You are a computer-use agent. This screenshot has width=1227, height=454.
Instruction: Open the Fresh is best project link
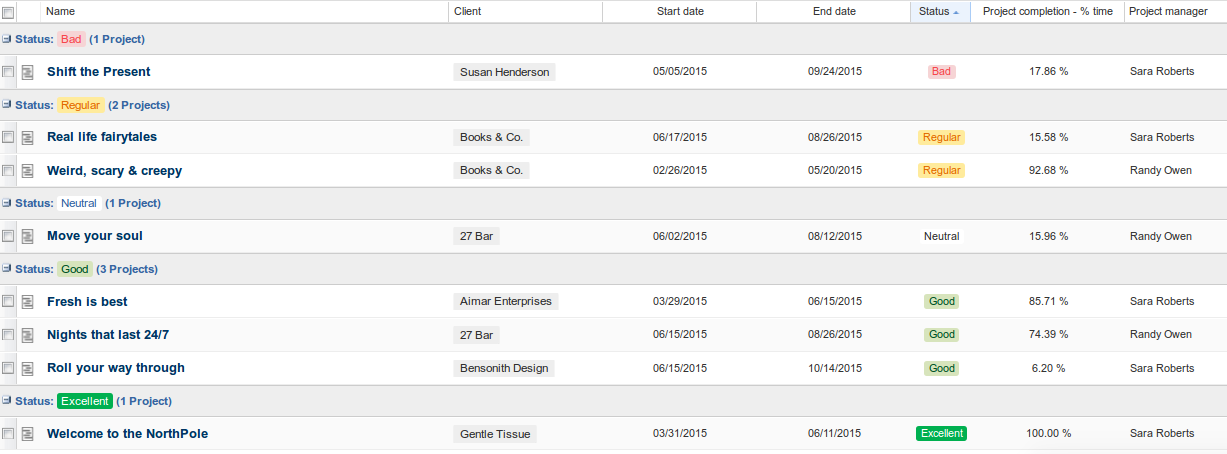pyautogui.click(x=87, y=302)
